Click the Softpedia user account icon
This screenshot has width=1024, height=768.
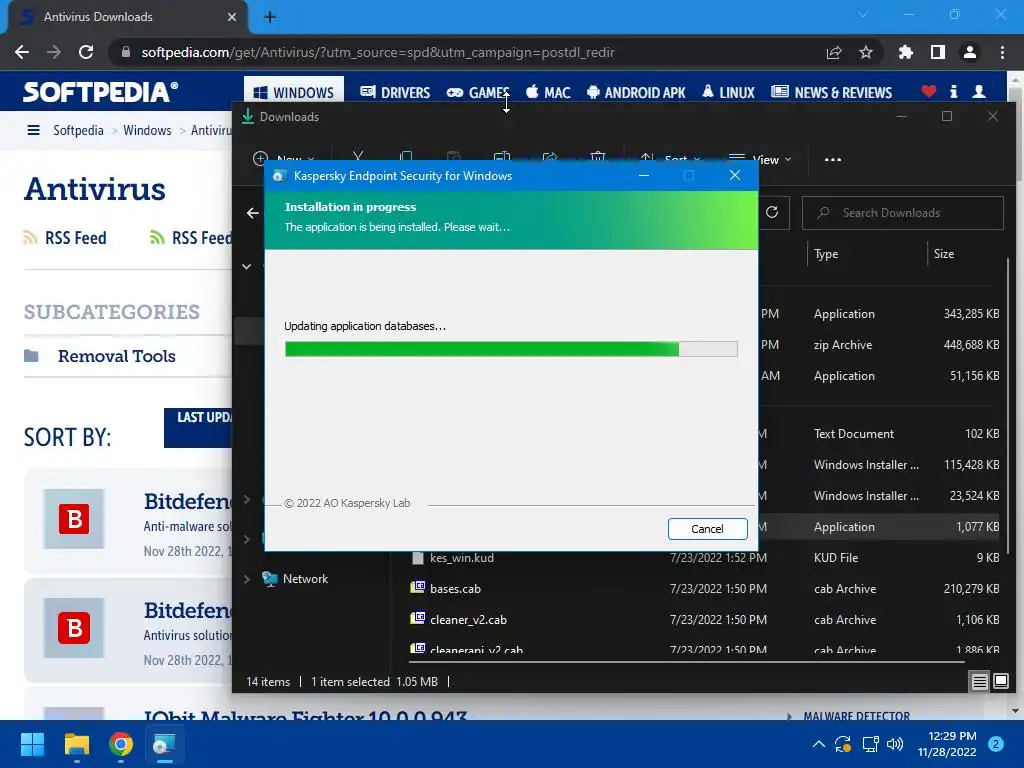coord(979,91)
